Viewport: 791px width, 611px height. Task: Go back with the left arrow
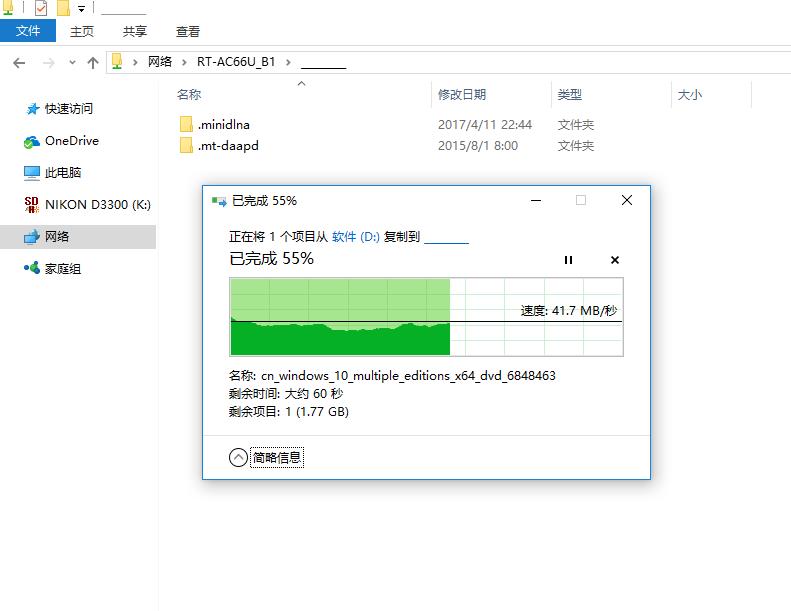19,63
